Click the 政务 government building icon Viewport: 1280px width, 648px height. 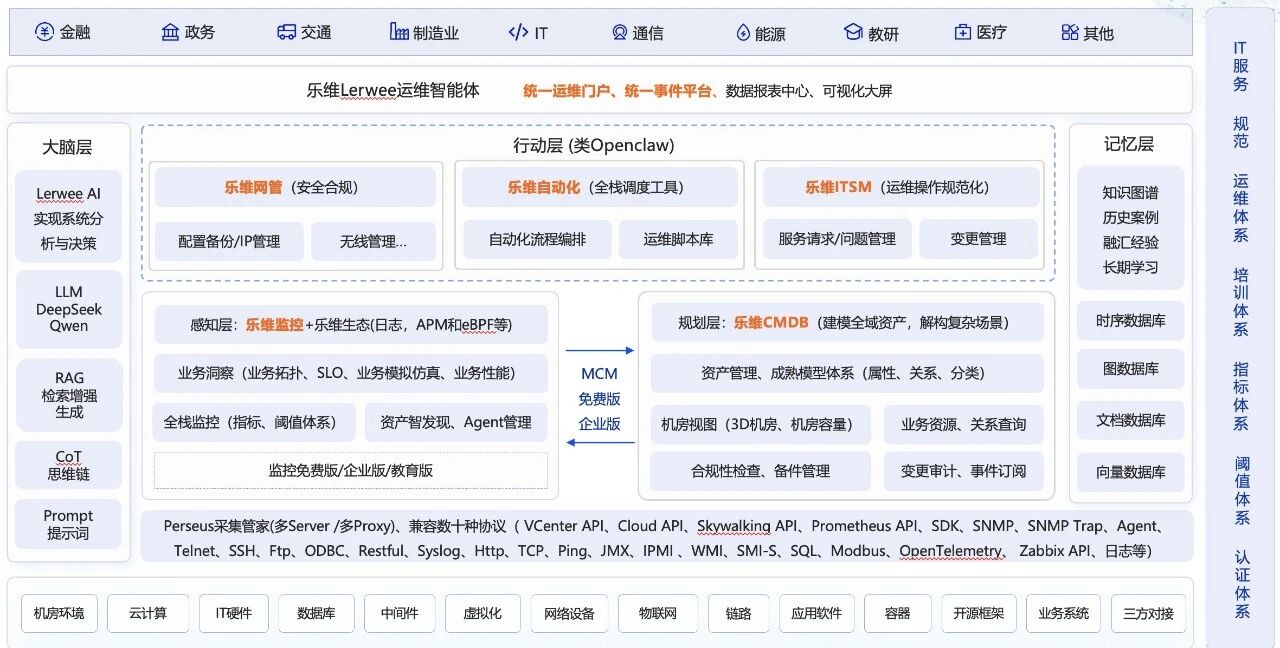point(170,32)
